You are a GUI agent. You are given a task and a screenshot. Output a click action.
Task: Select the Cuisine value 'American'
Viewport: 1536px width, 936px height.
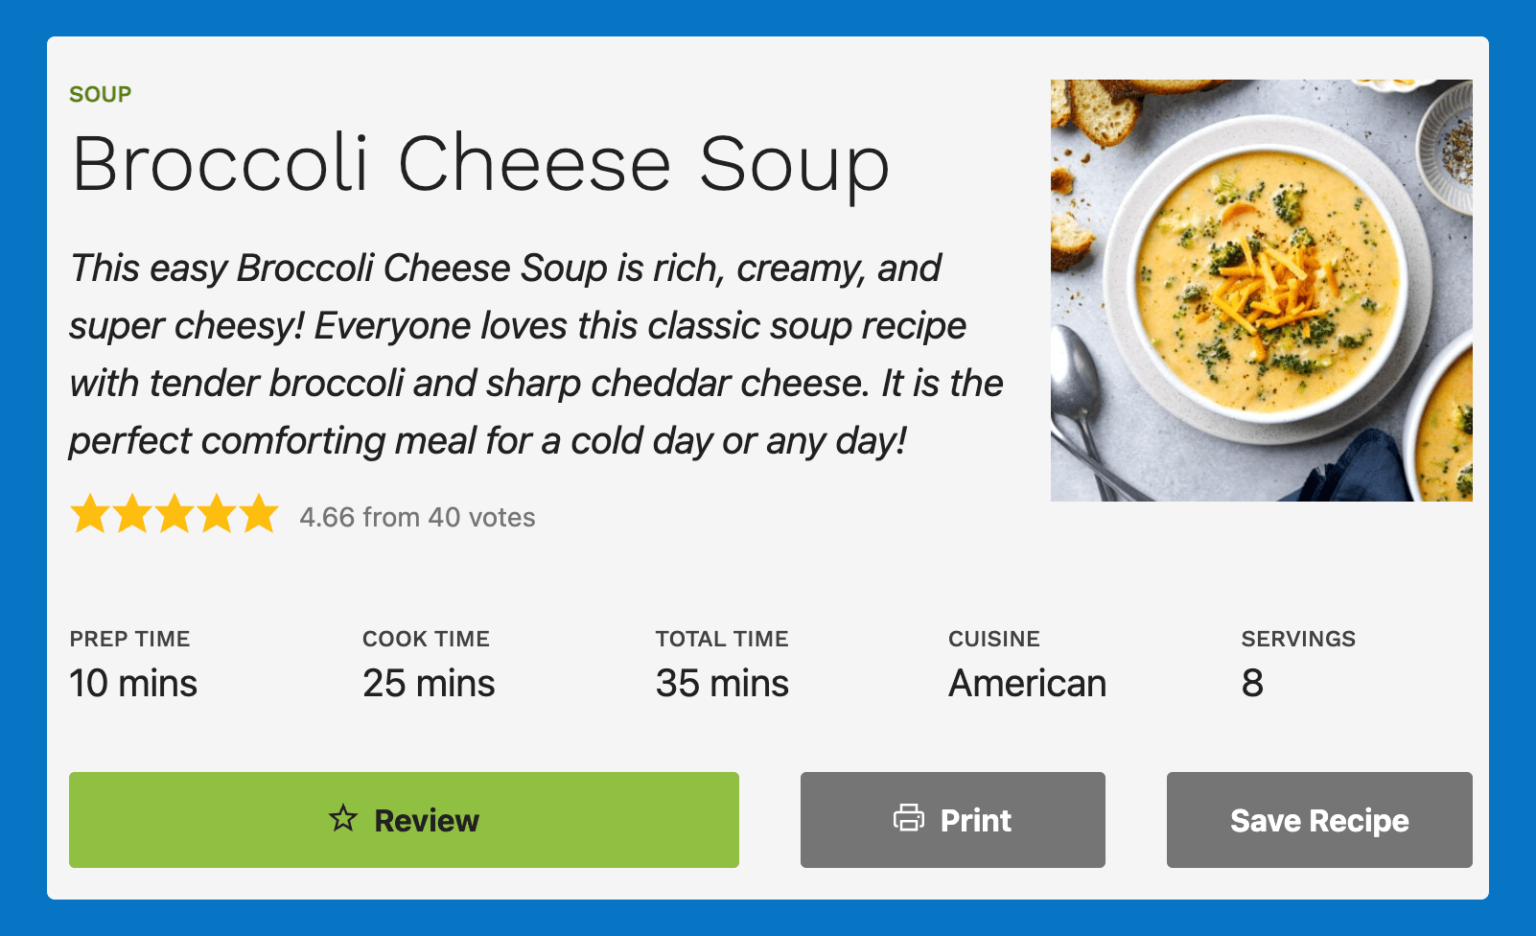[x=1026, y=683]
